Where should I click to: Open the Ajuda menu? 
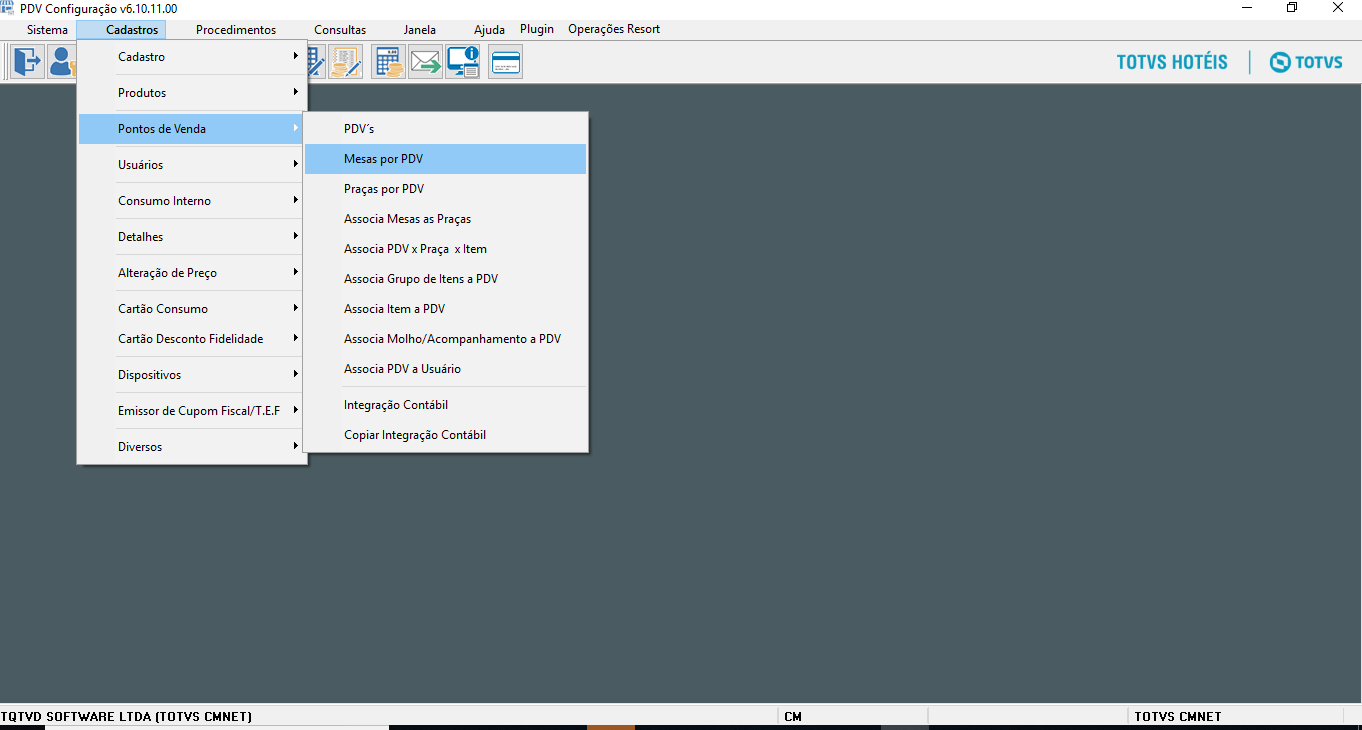pyautogui.click(x=489, y=30)
